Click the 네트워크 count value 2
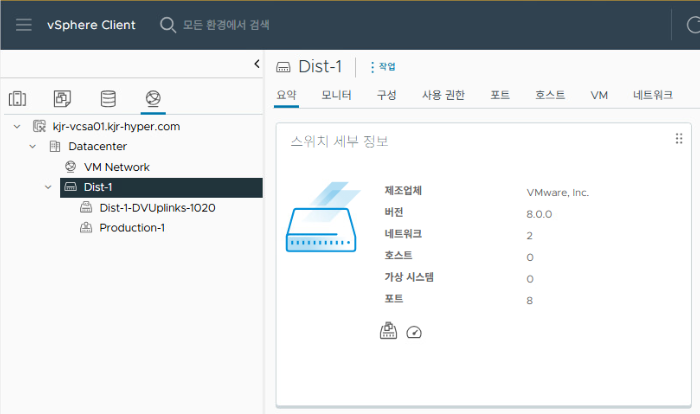 tap(529, 236)
